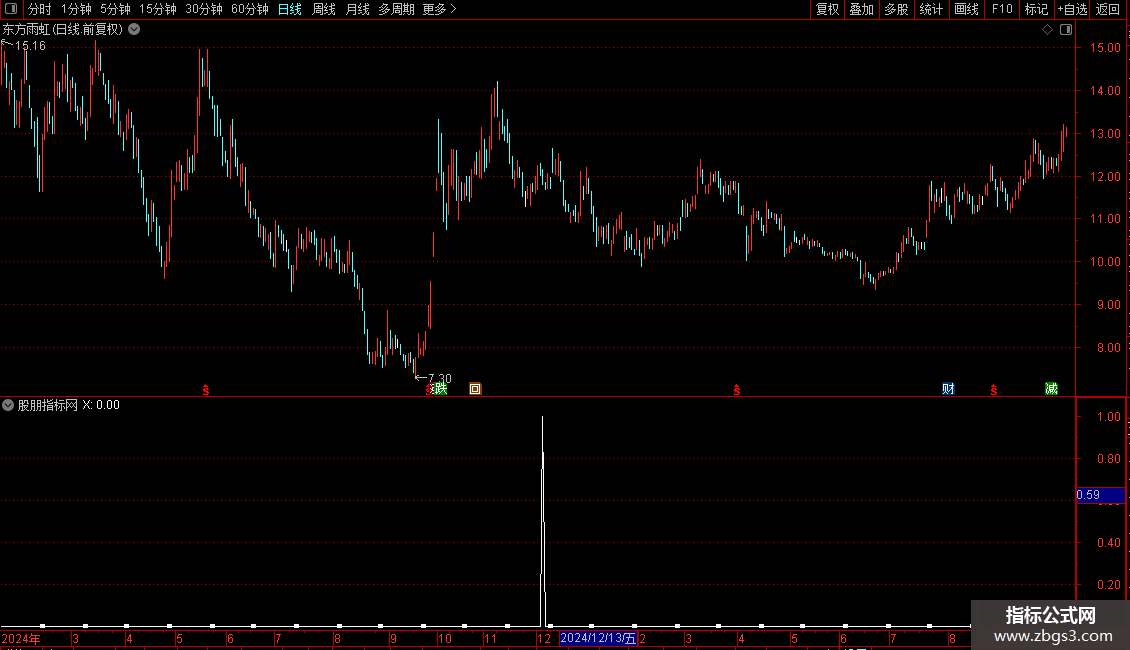This screenshot has height=650, width=1130.
Task: Open the 多股 multi-stock view
Action: point(897,9)
